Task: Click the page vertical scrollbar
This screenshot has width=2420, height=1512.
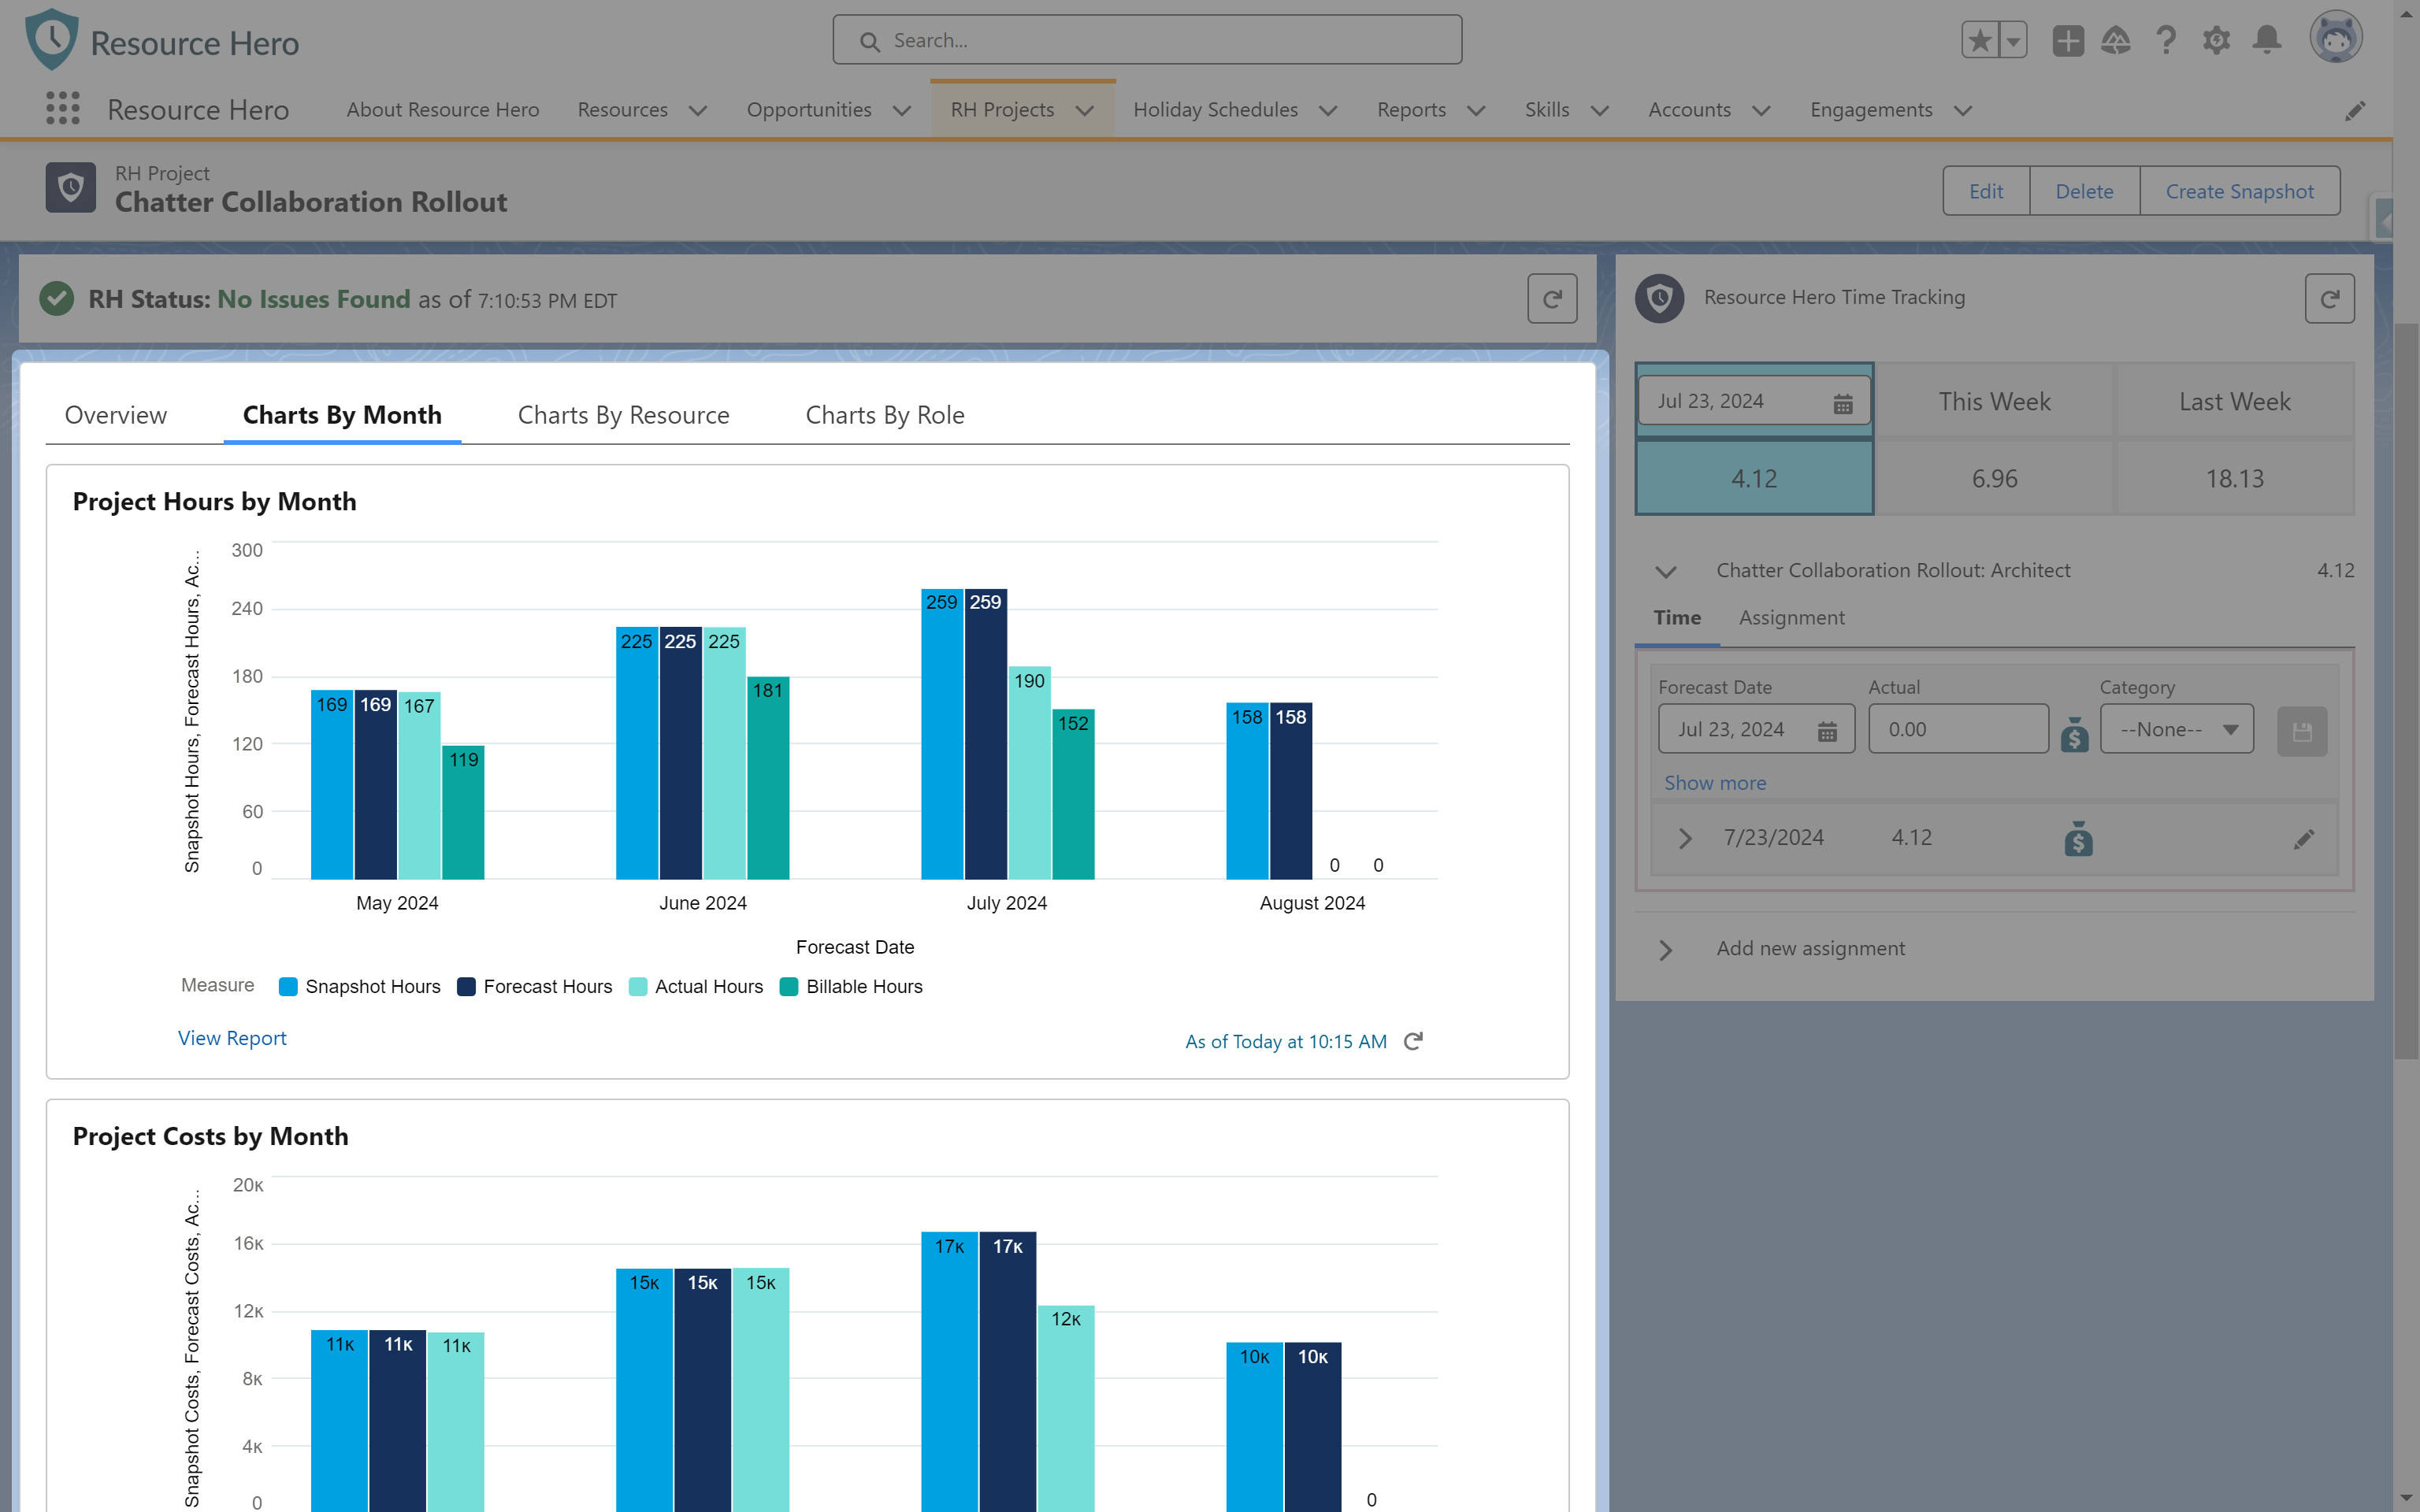Action: coord(2406,690)
